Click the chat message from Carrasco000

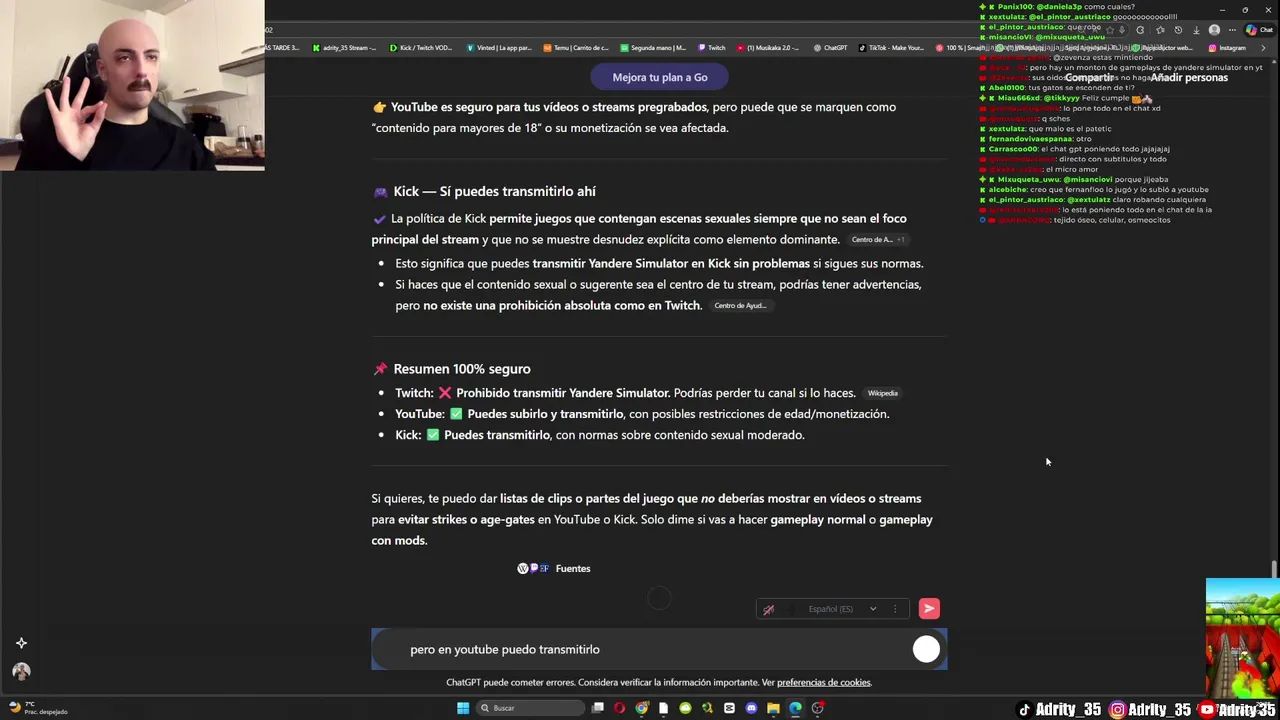coord(1075,149)
